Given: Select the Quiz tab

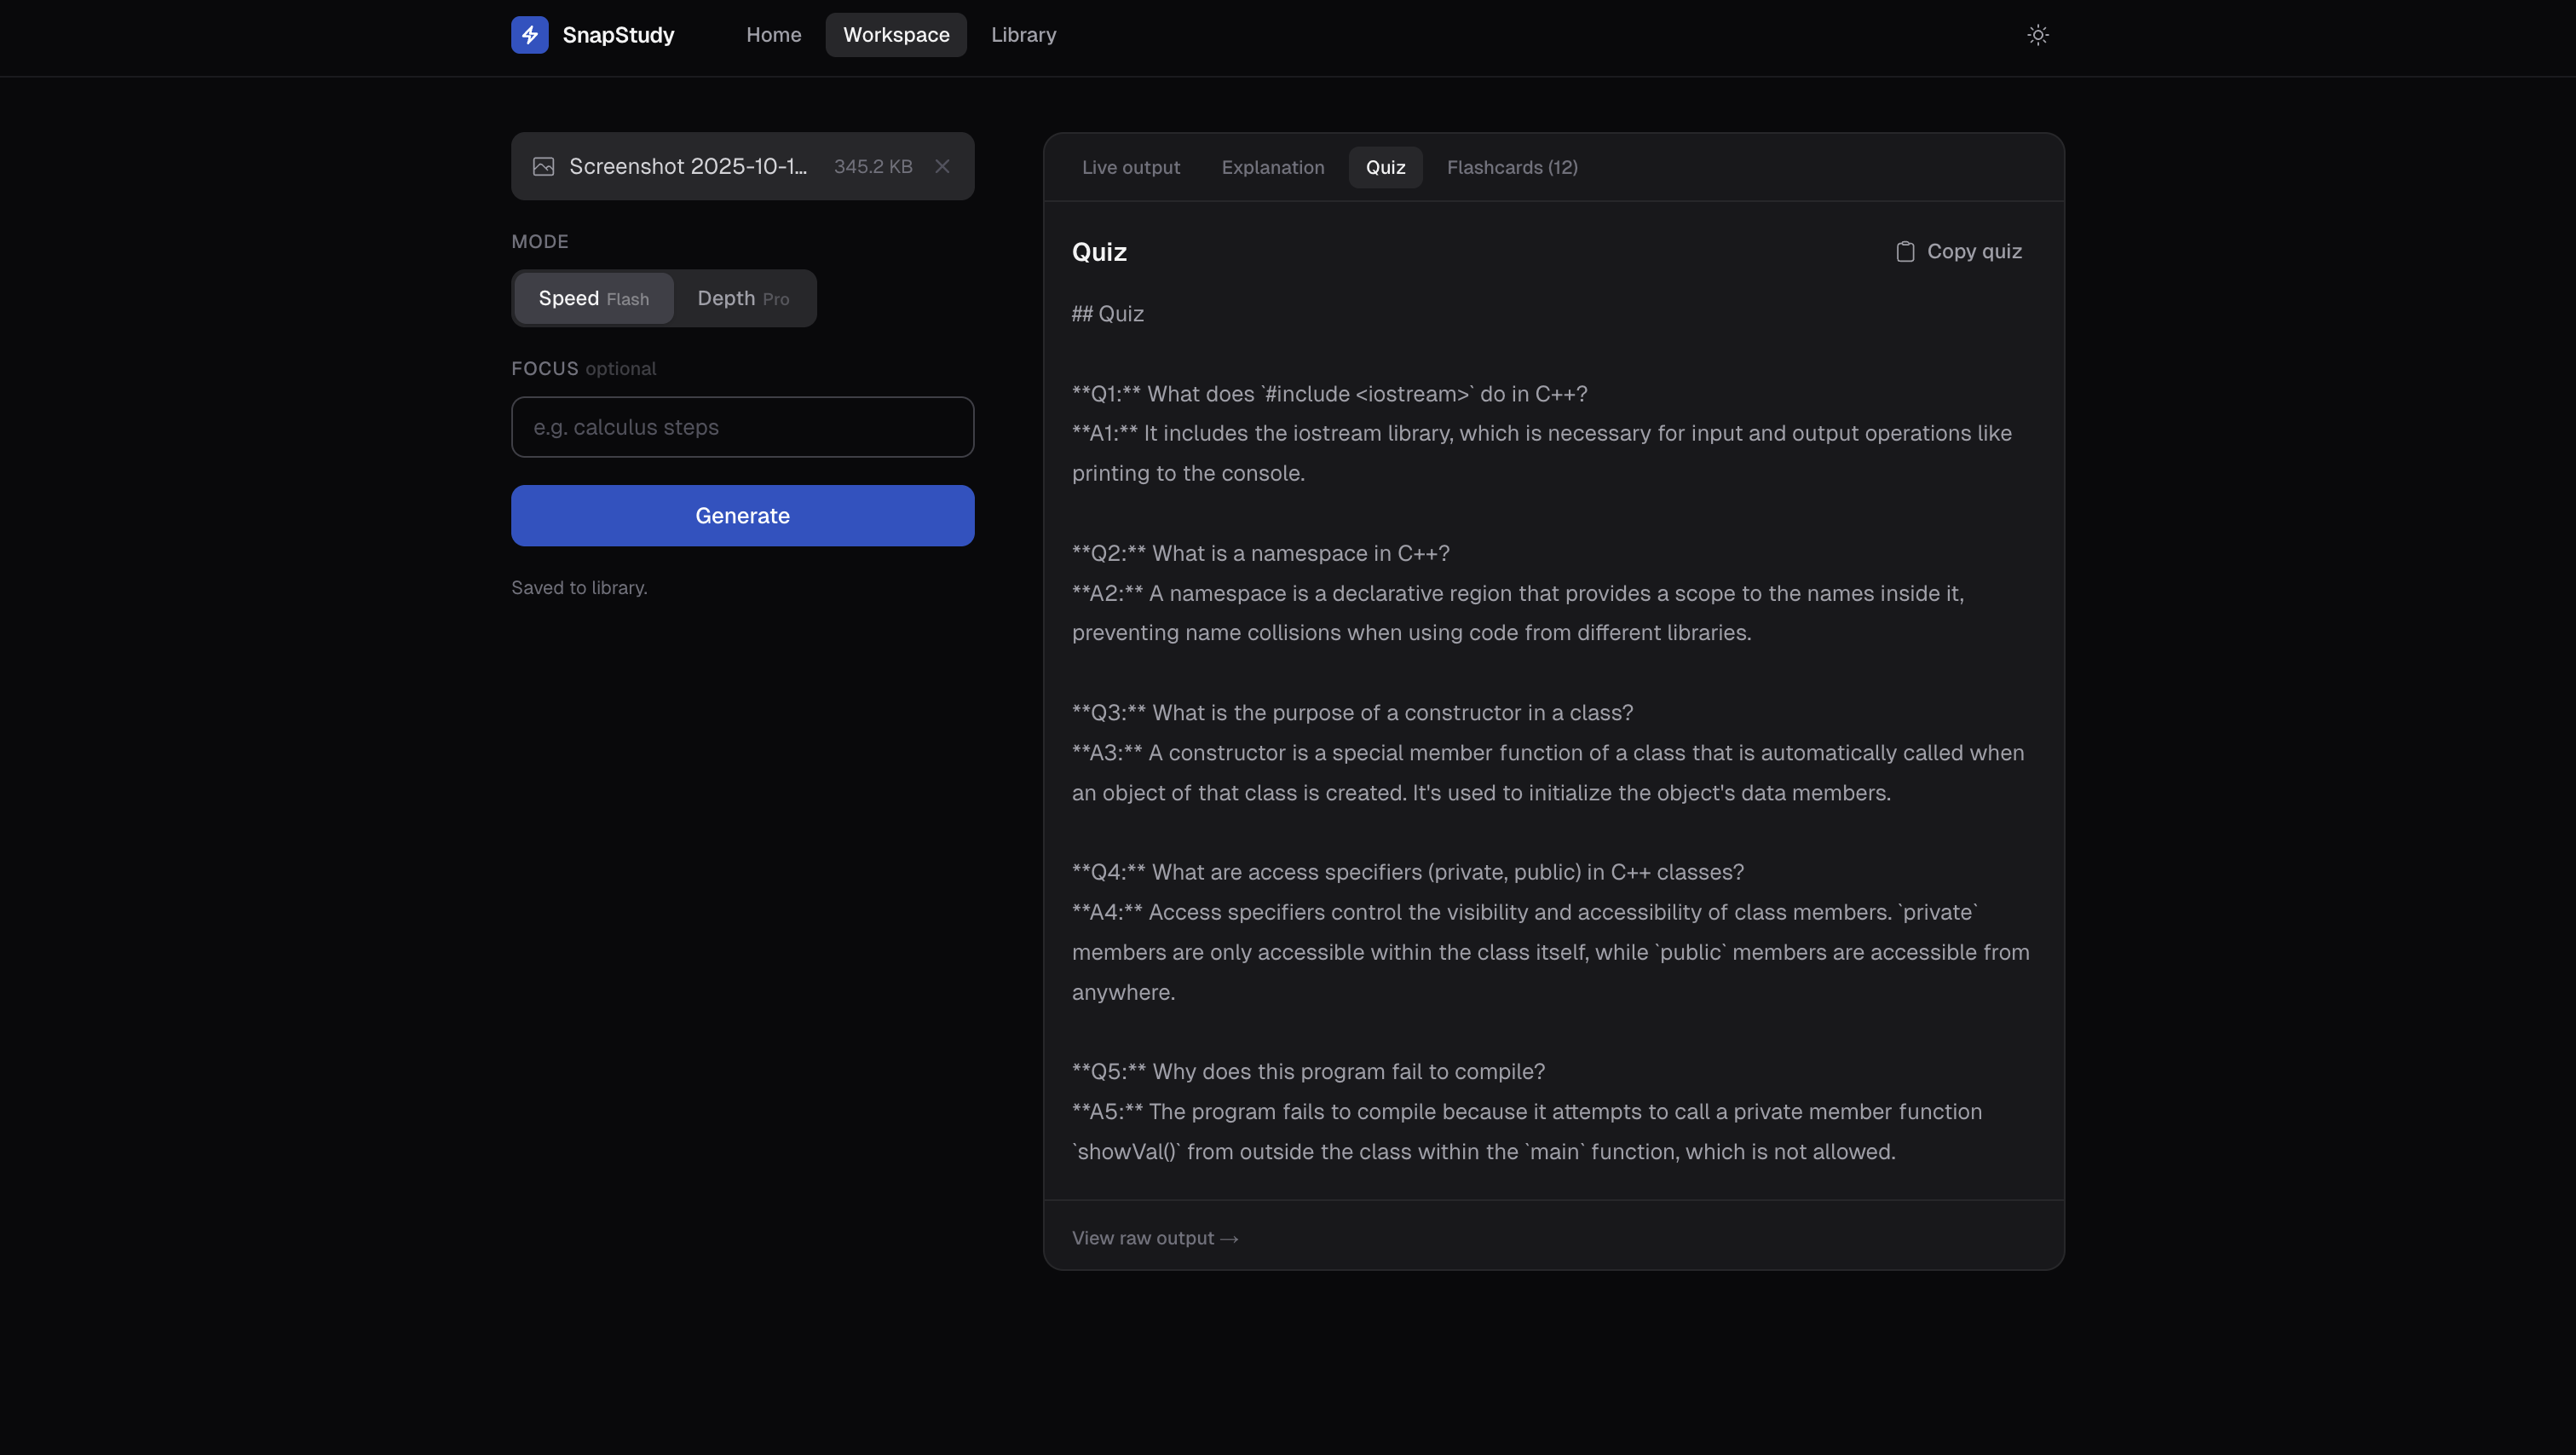Looking at the screenshot, I should (1385, 168).
